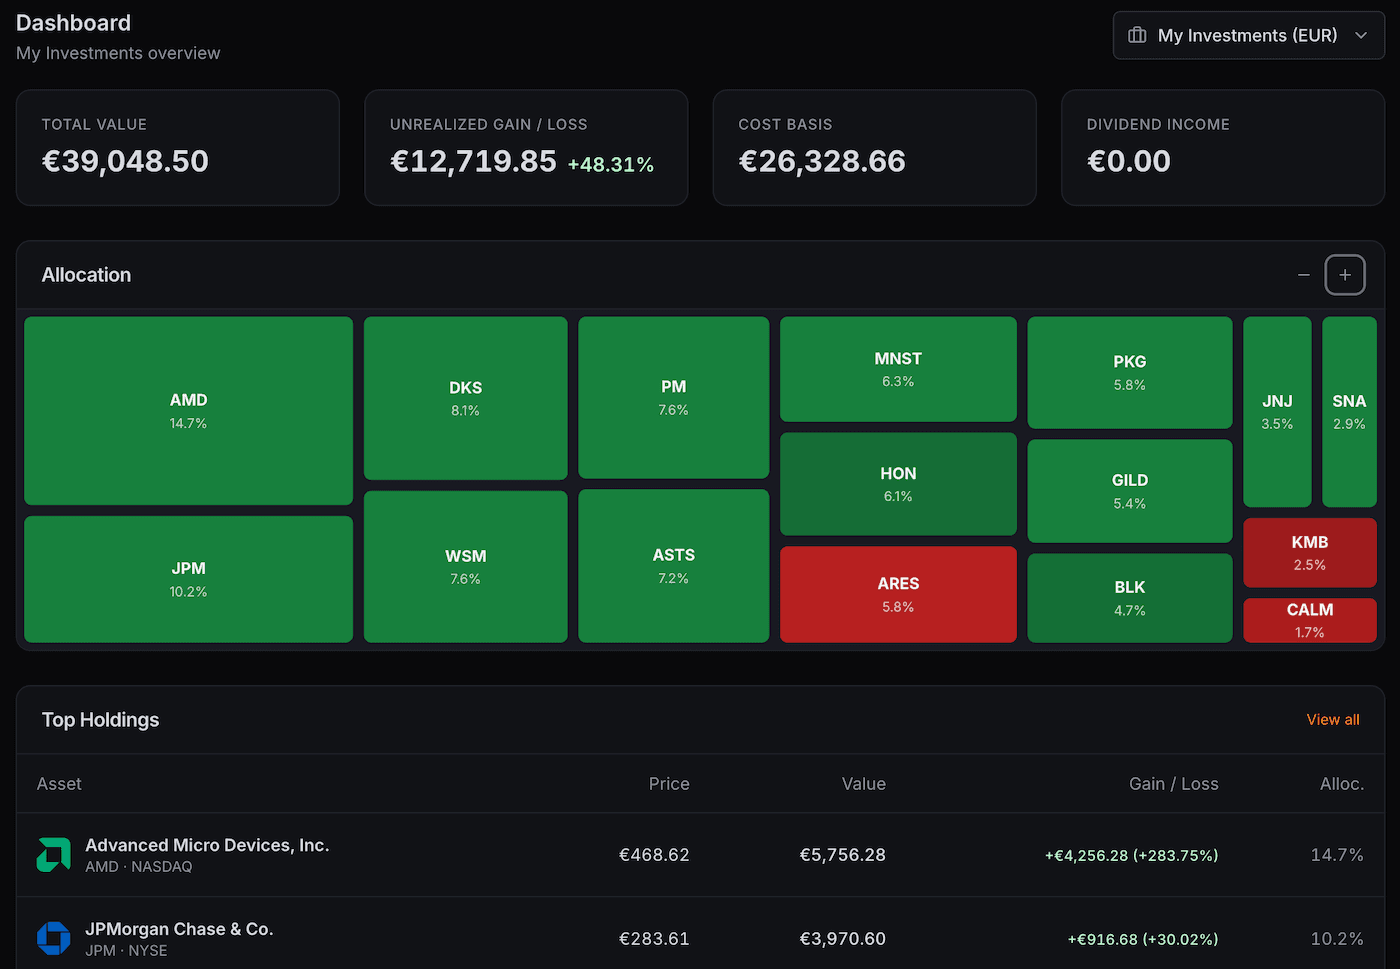Click the Asset column header
Viewport: 1400px width, 969px height.
point(59,784)
